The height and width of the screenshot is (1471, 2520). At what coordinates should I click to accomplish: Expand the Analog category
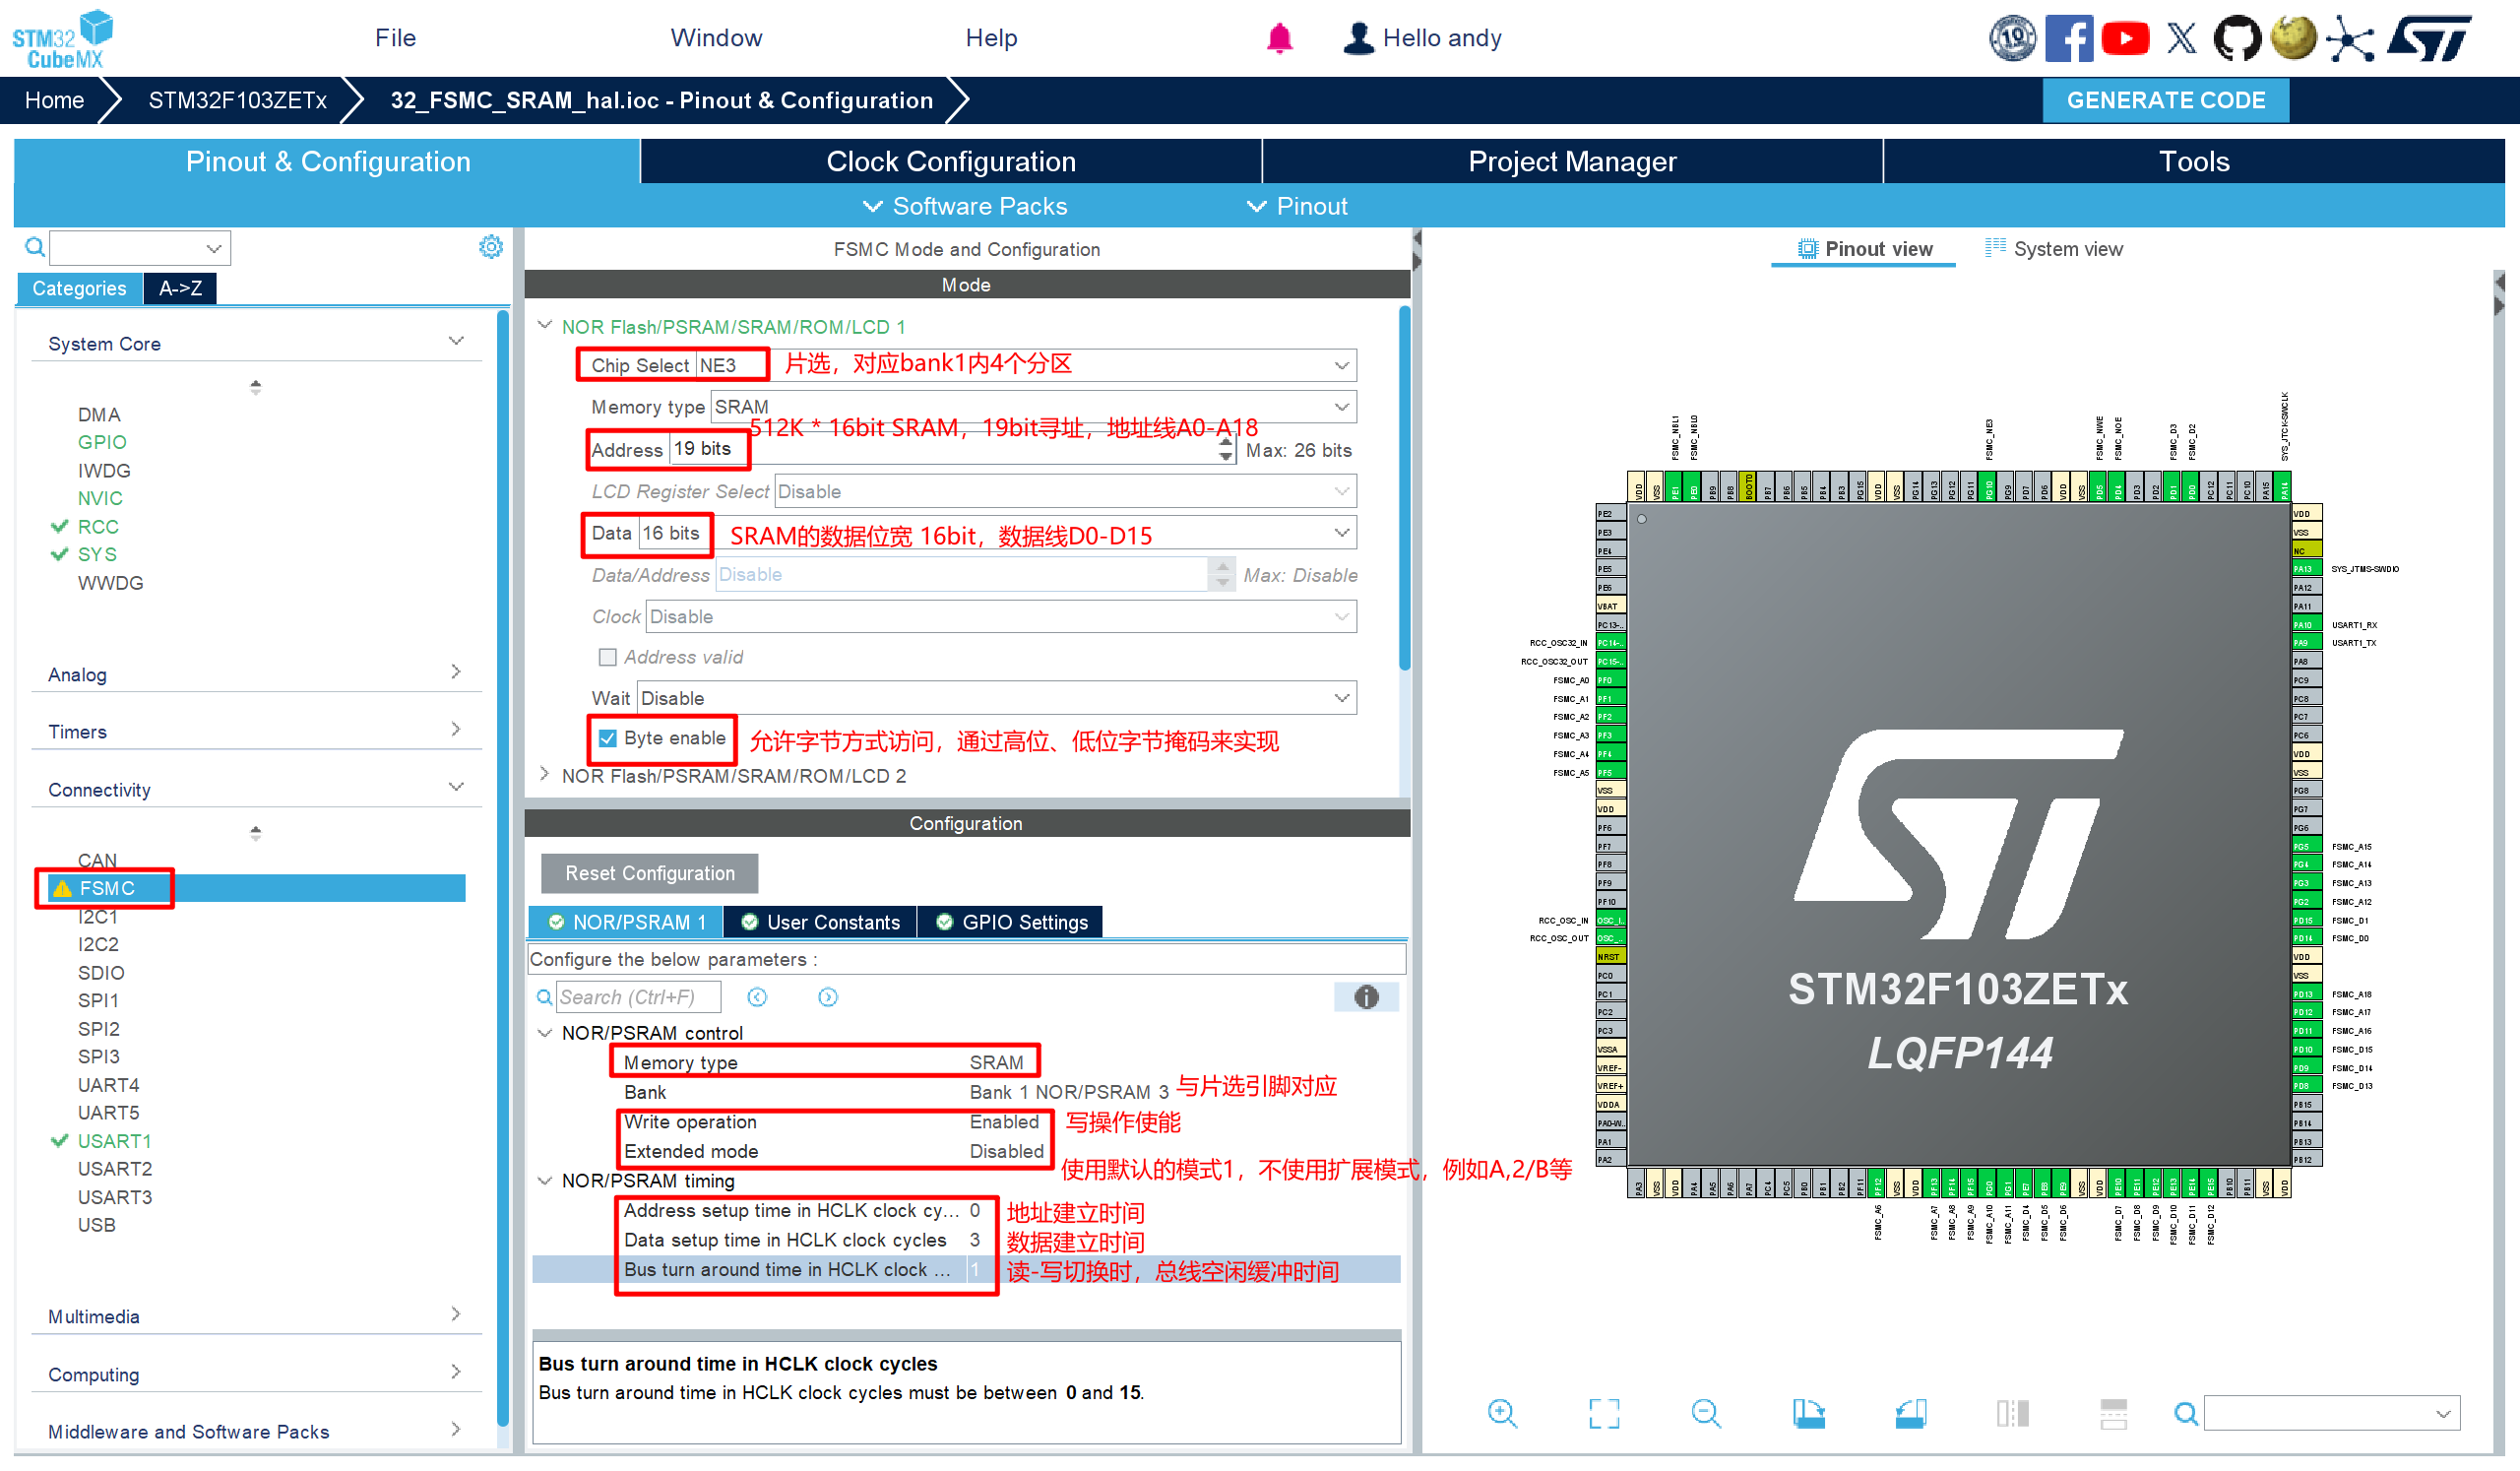pos(455,671)
